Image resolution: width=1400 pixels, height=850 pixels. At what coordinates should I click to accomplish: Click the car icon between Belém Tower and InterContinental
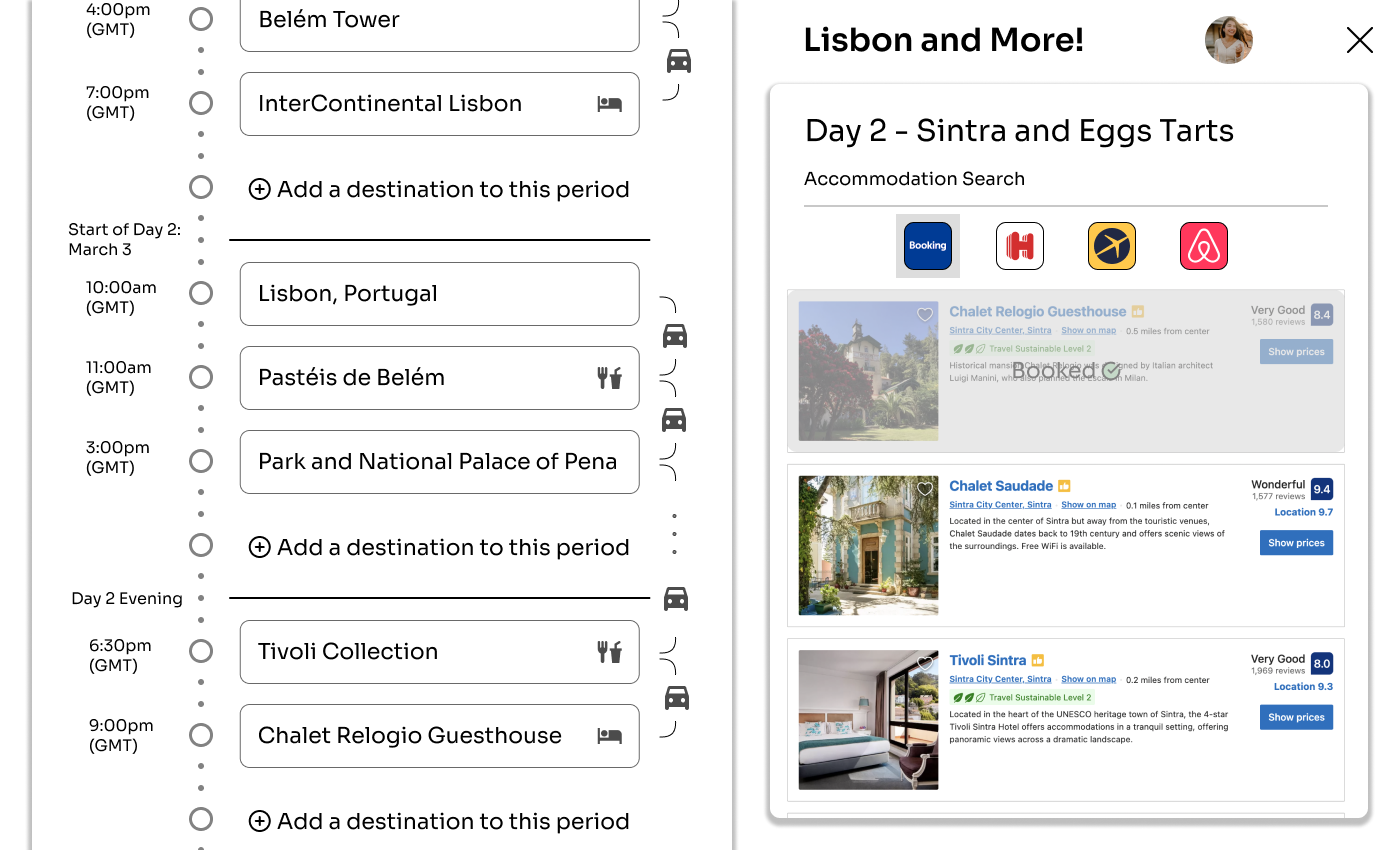pyautogui.click(x=679, y=61)
